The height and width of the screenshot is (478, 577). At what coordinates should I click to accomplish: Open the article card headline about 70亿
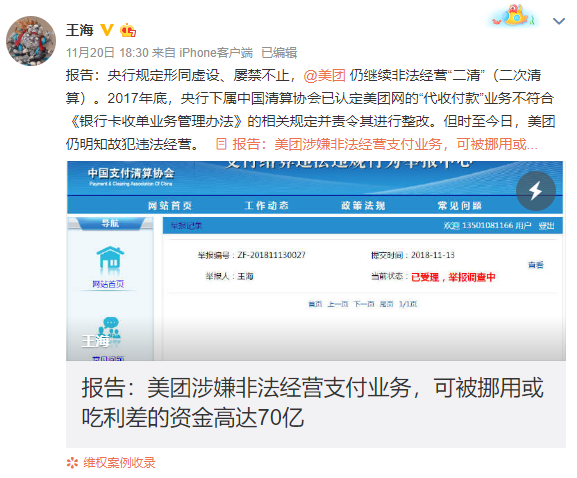click(312, 402)
